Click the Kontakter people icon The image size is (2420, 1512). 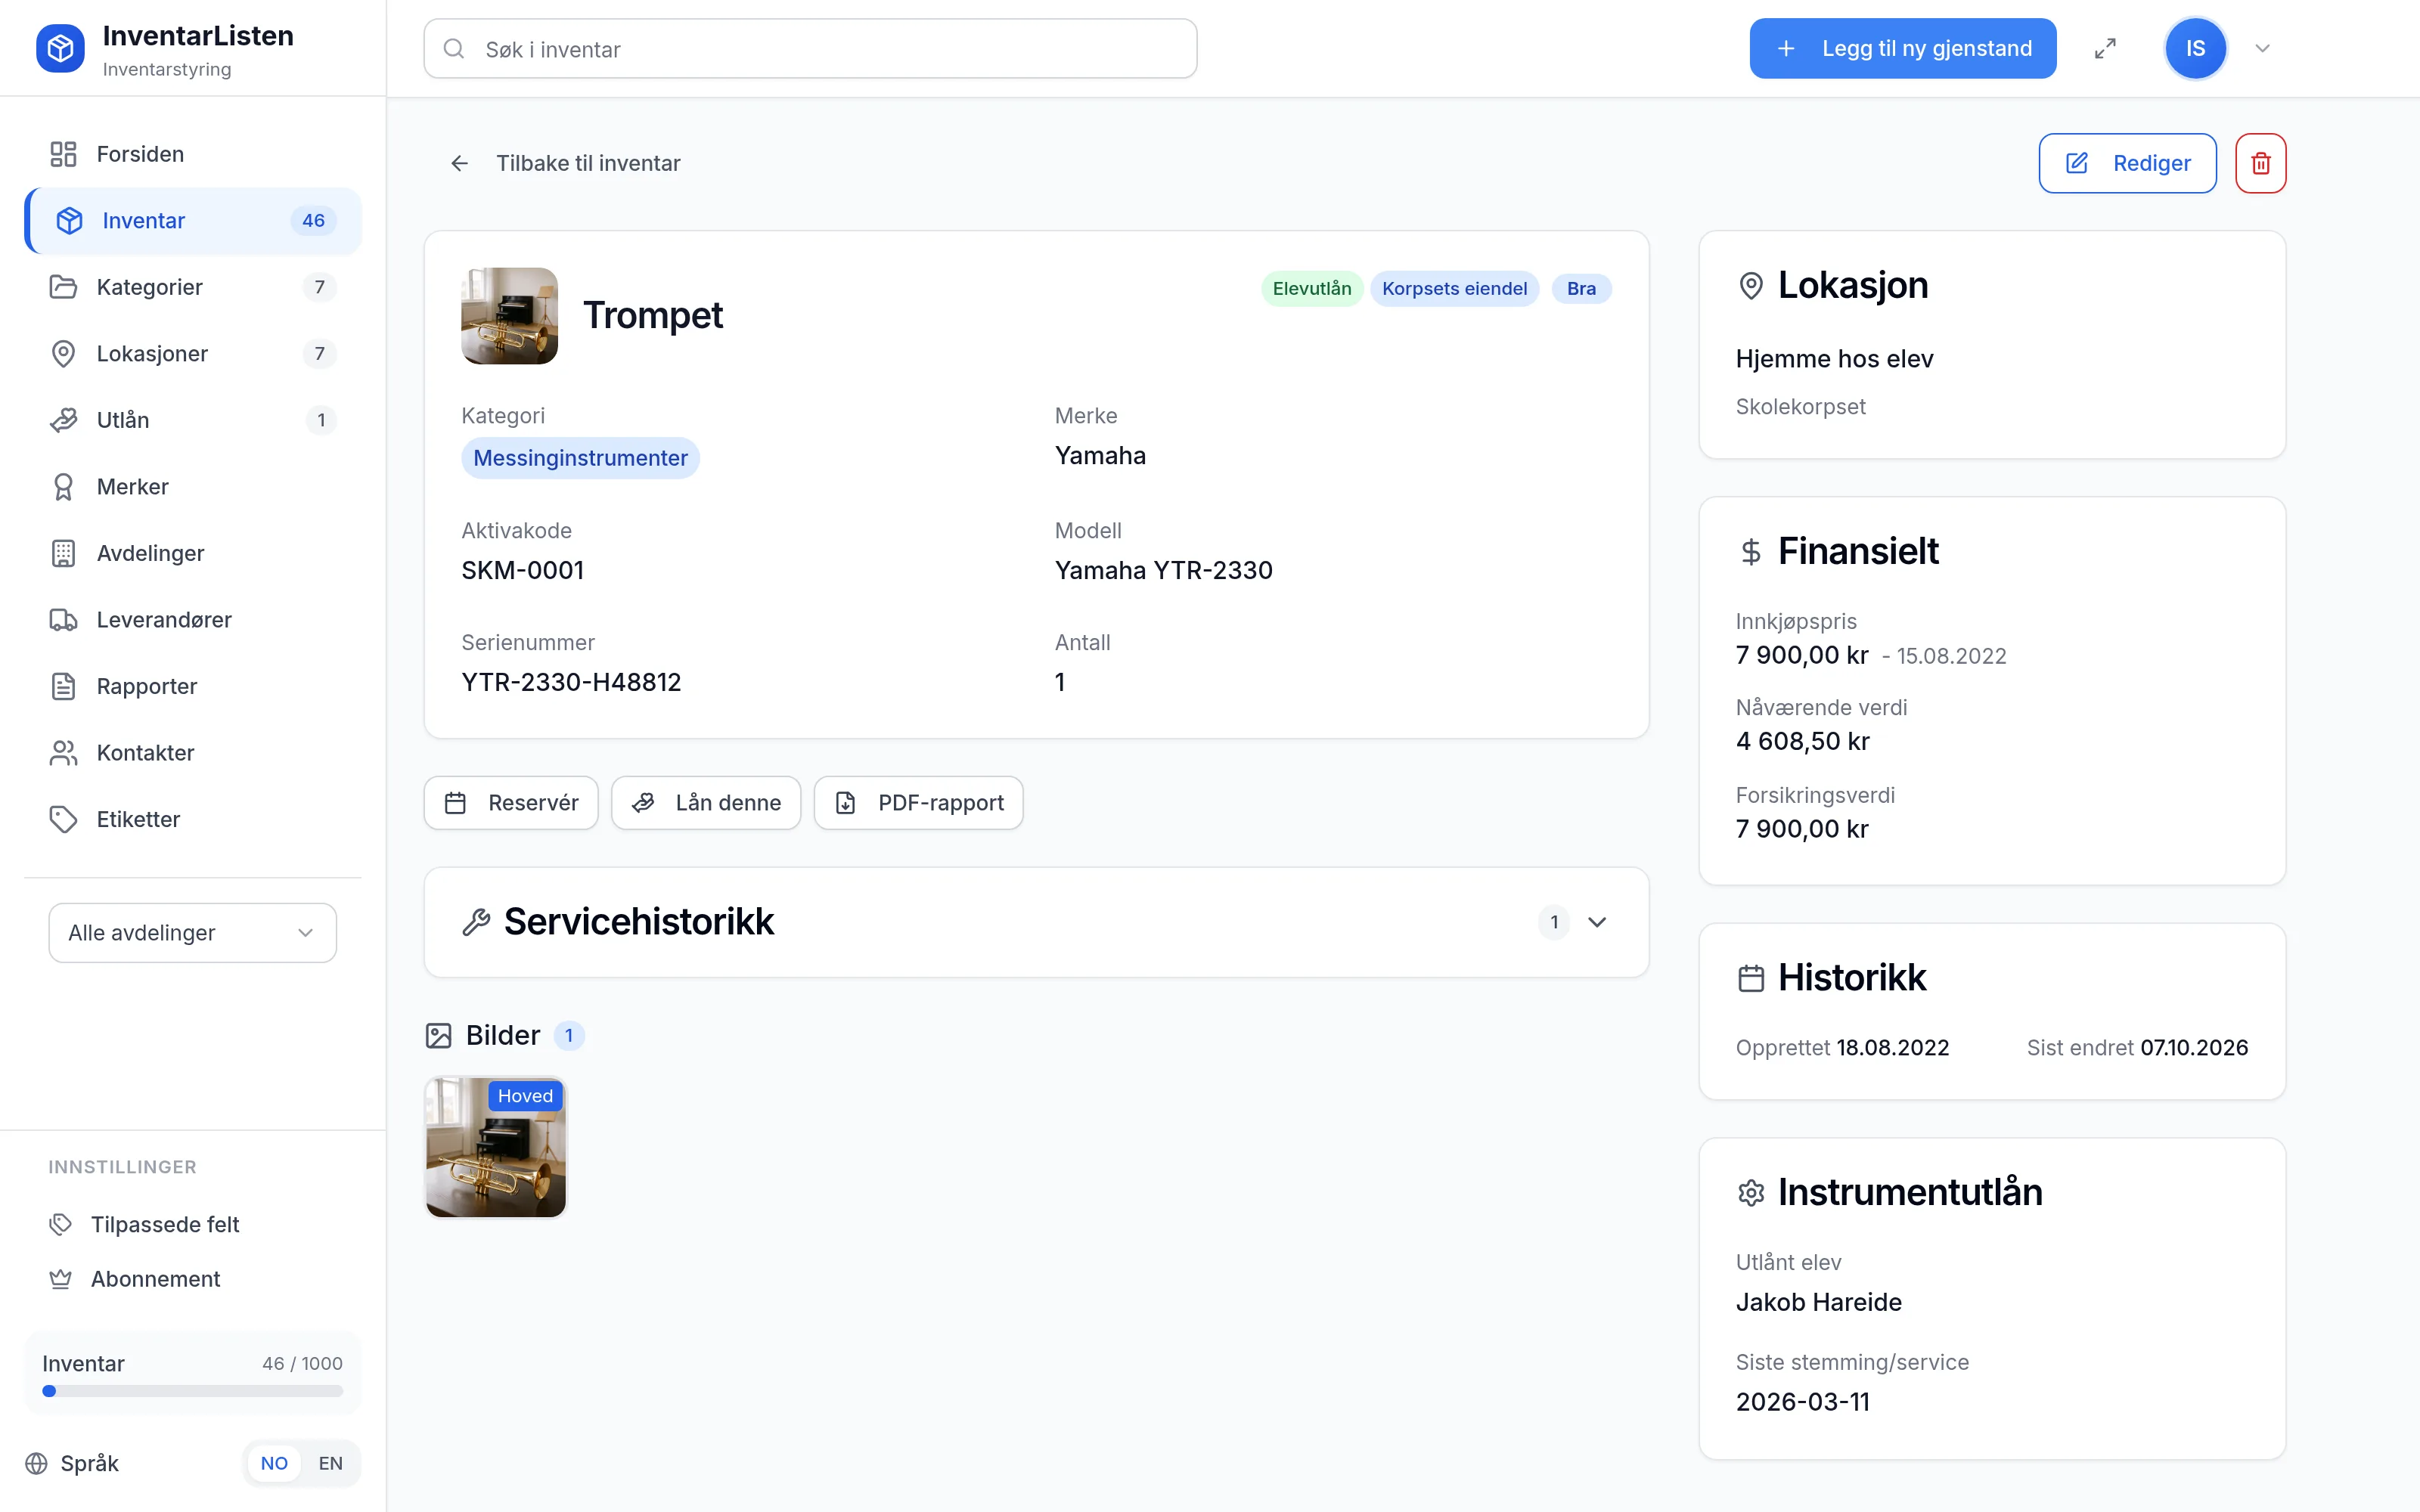tap(63, 753)
